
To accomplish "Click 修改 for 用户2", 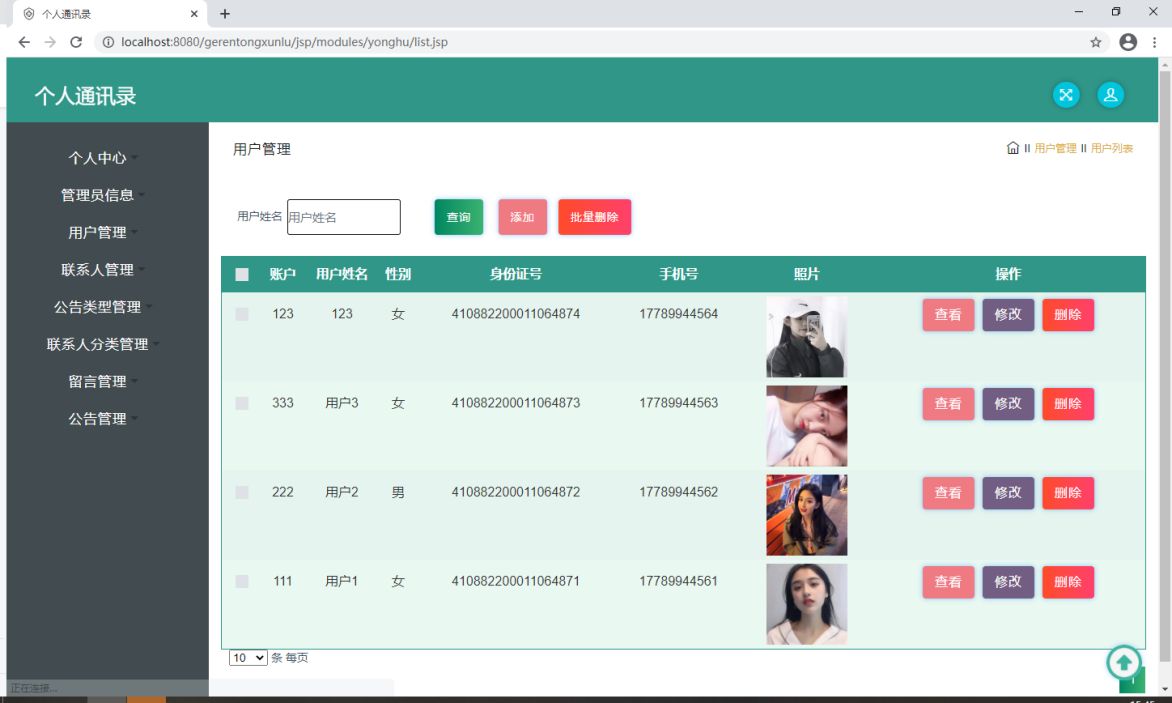I will click(x=1008, y=492).
